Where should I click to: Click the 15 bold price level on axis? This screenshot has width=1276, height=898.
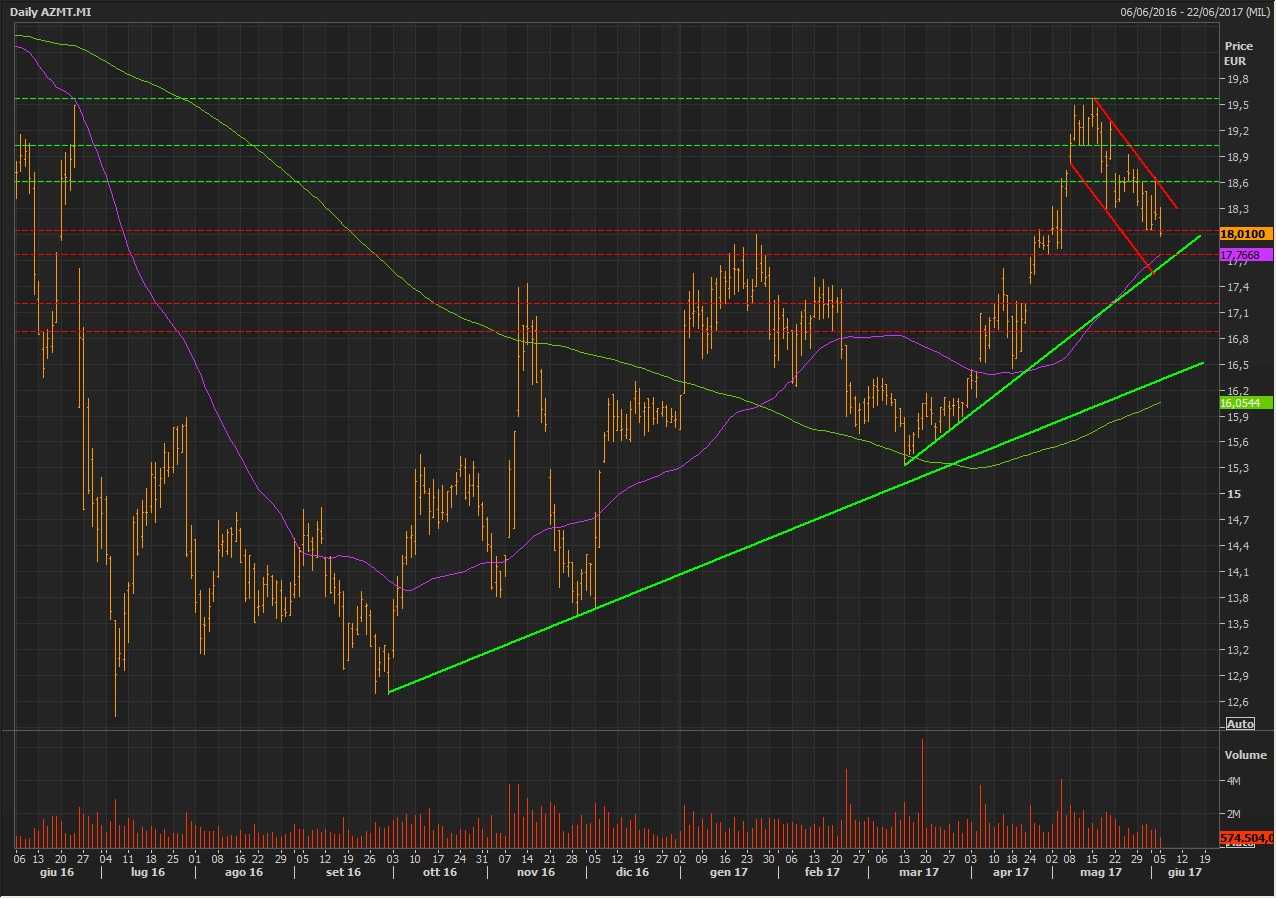(x=1232, y=494)
